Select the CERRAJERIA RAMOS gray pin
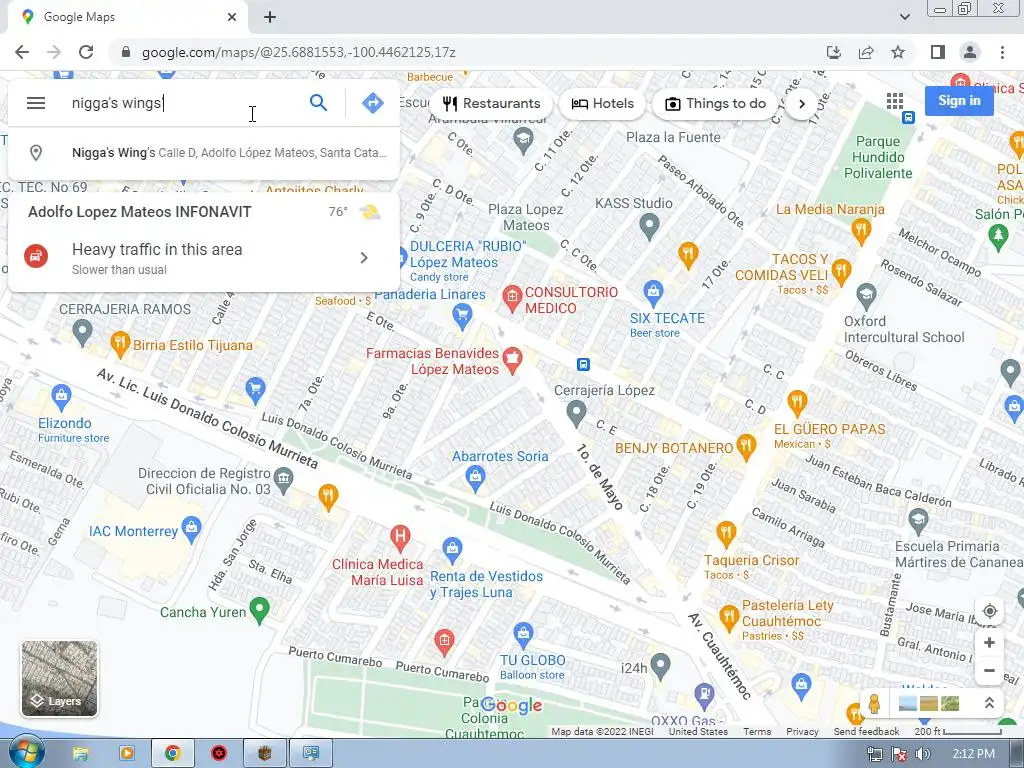The image size is (1024, 768). (82, 332)
